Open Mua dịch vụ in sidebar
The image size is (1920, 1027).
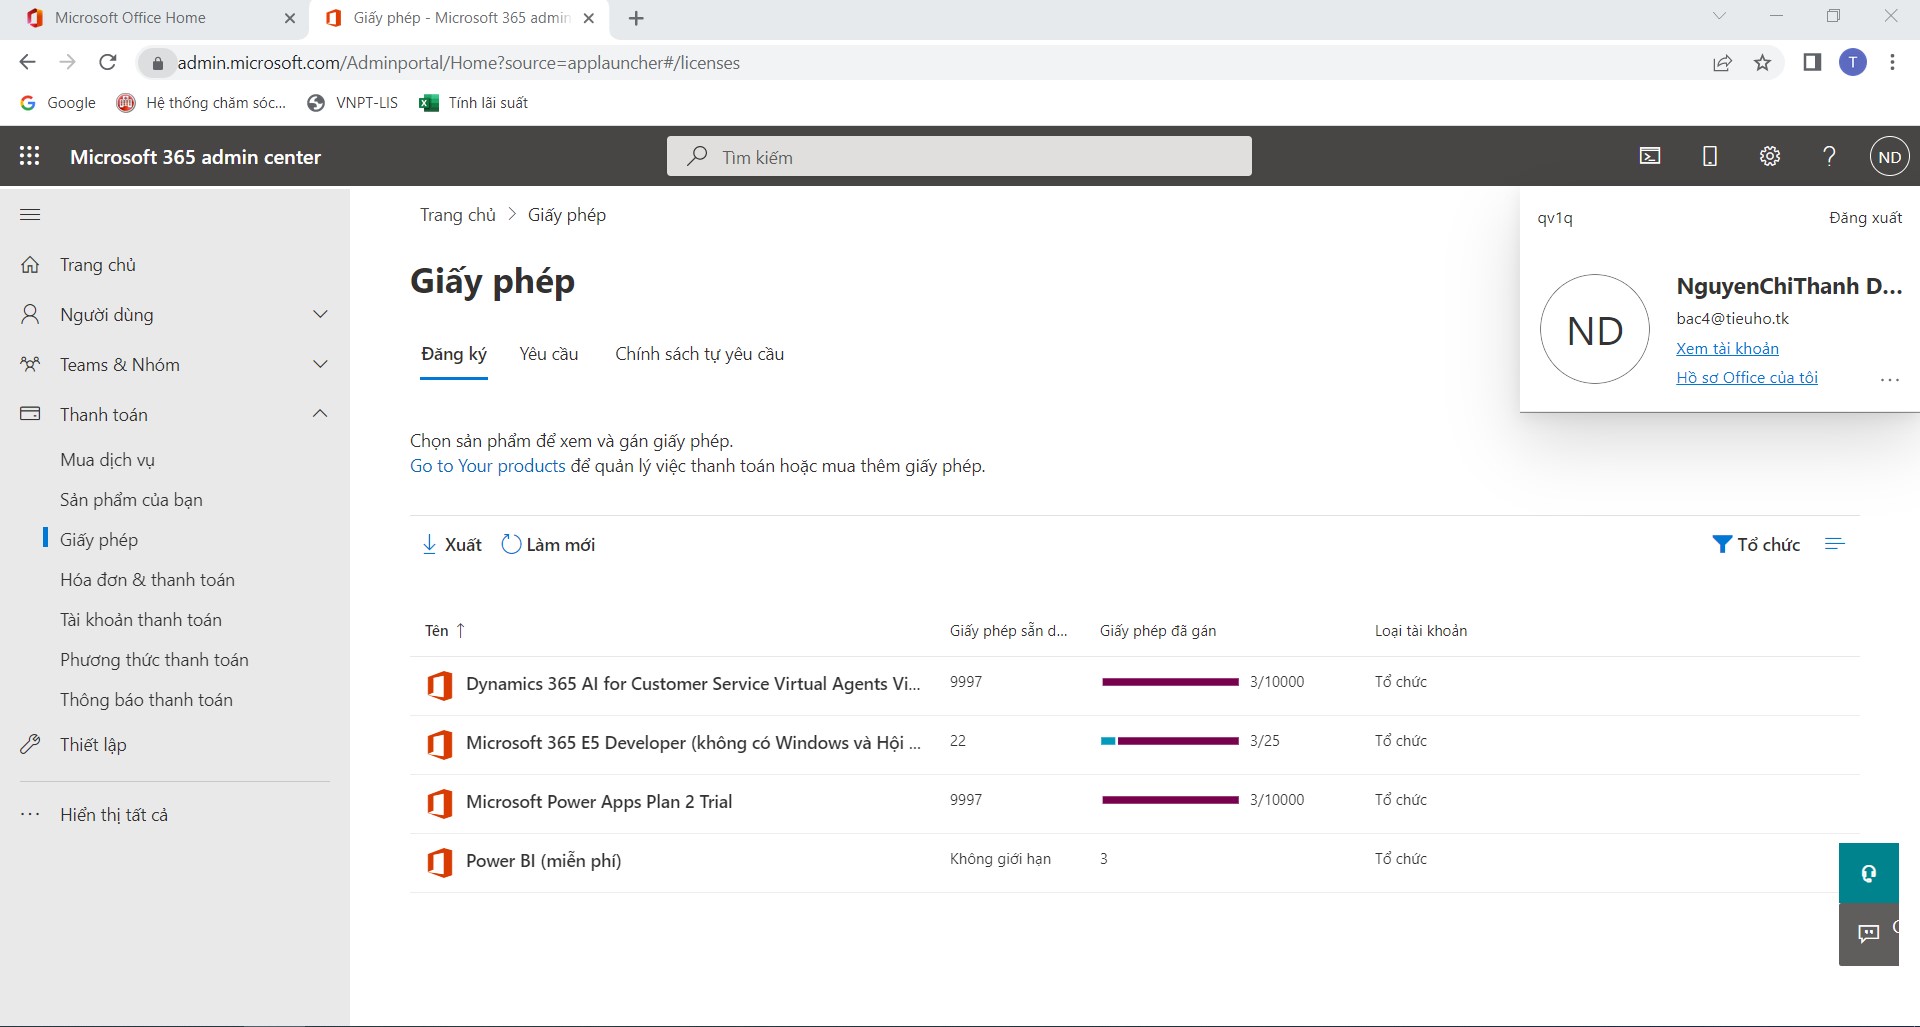[107, 460]
